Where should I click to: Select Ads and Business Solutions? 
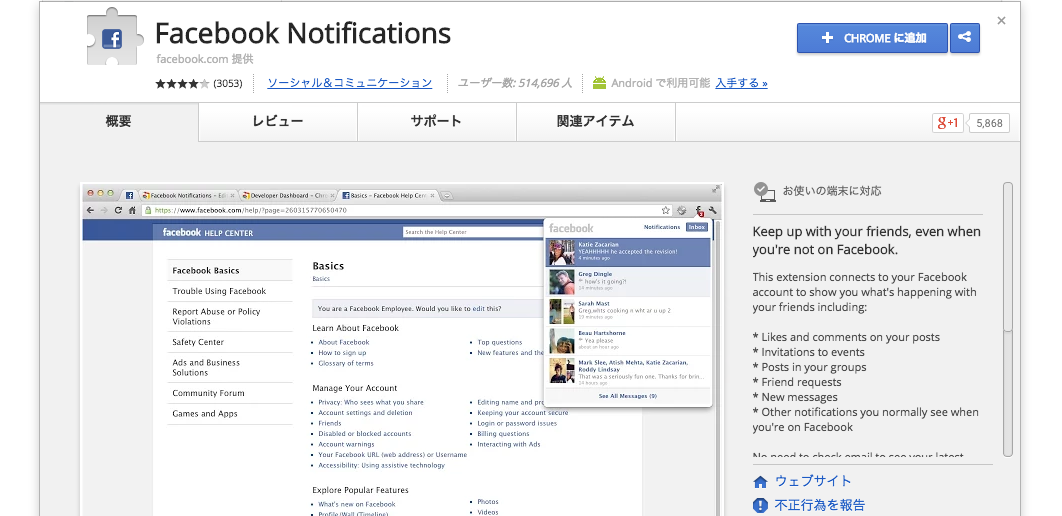click(x=206, y=368)
